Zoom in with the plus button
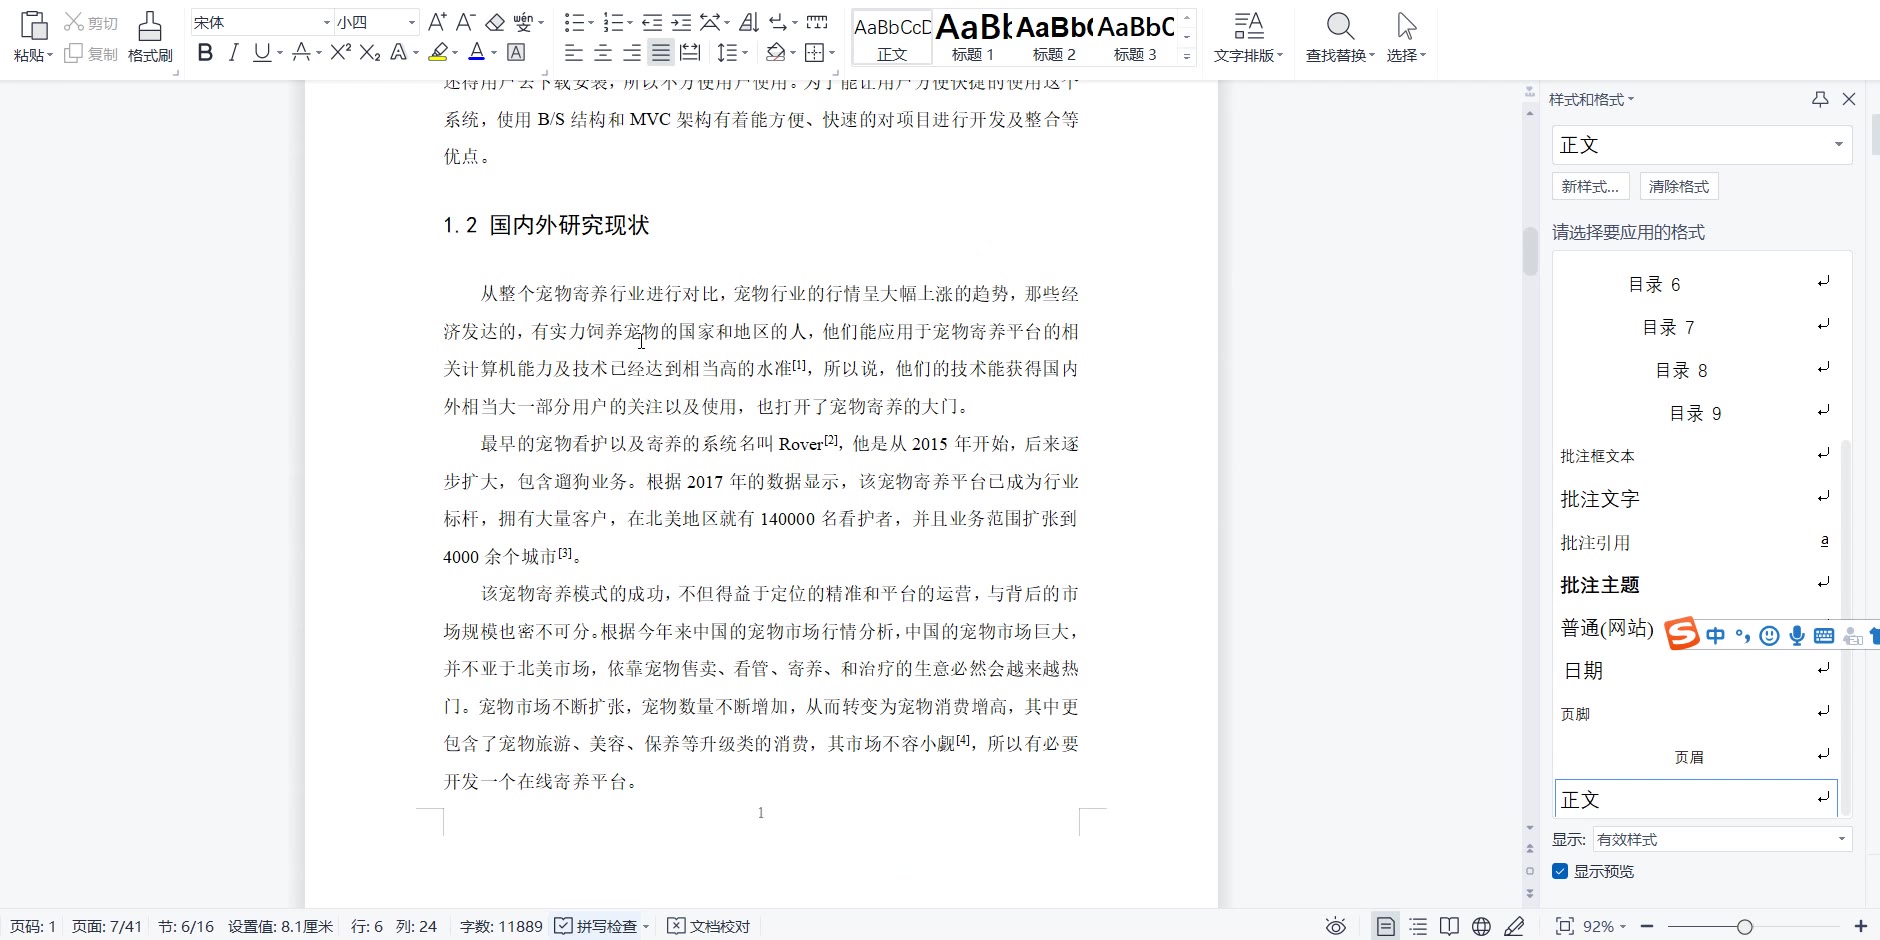1880x940 pixels. click(1861, 927)
